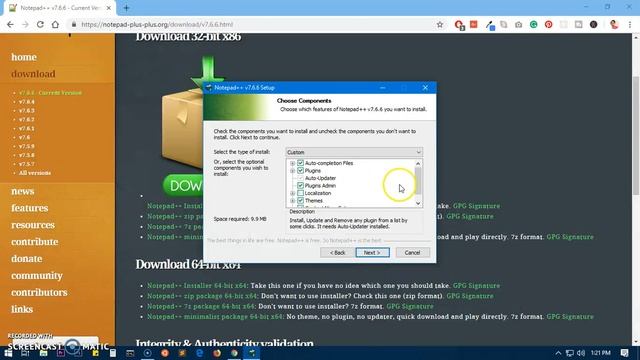640x360 pixels.
Task: Open the download sidebar section
Action: point(33,74)
